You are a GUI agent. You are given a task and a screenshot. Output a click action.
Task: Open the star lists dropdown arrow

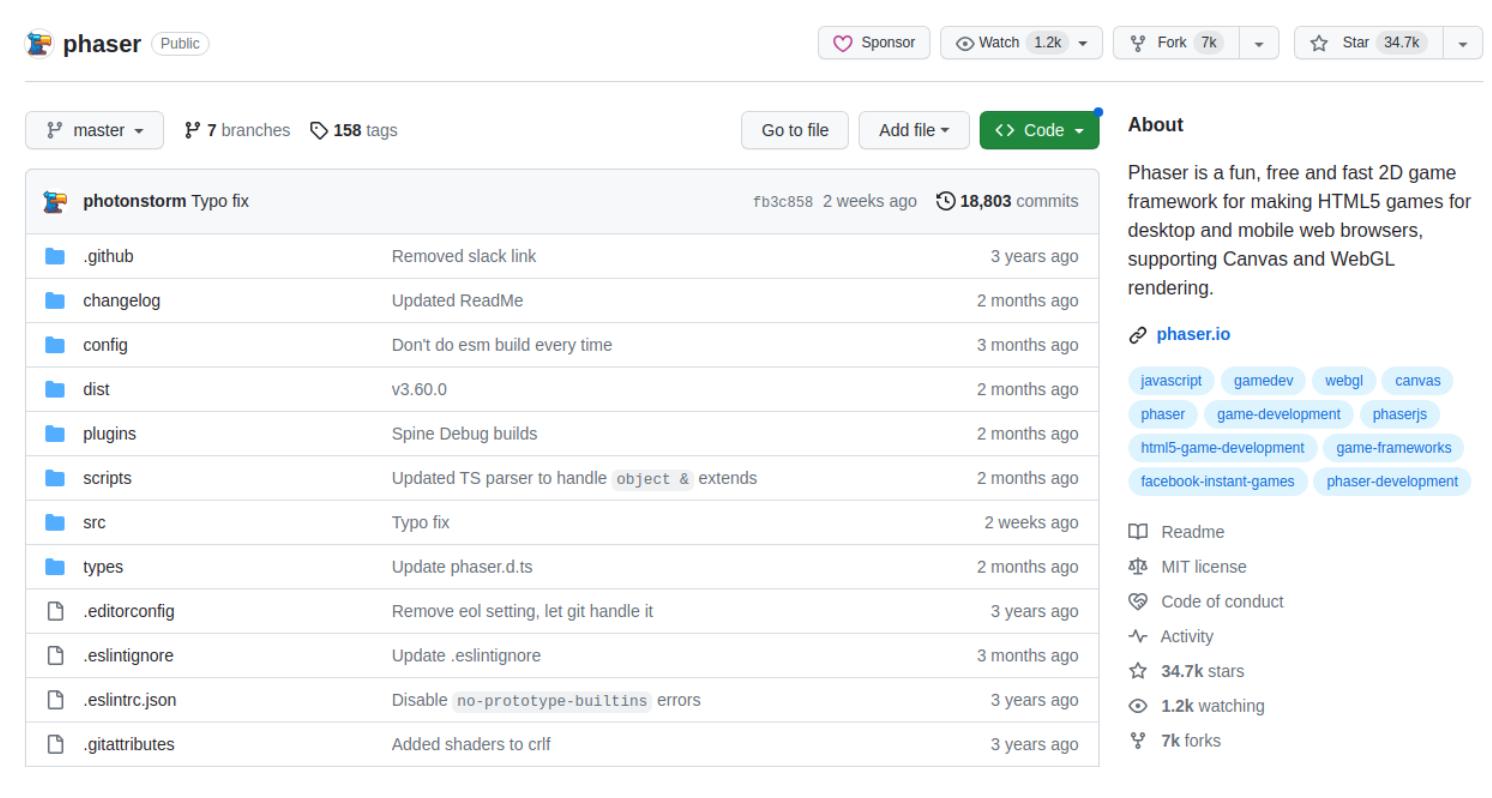(1464, 44)
